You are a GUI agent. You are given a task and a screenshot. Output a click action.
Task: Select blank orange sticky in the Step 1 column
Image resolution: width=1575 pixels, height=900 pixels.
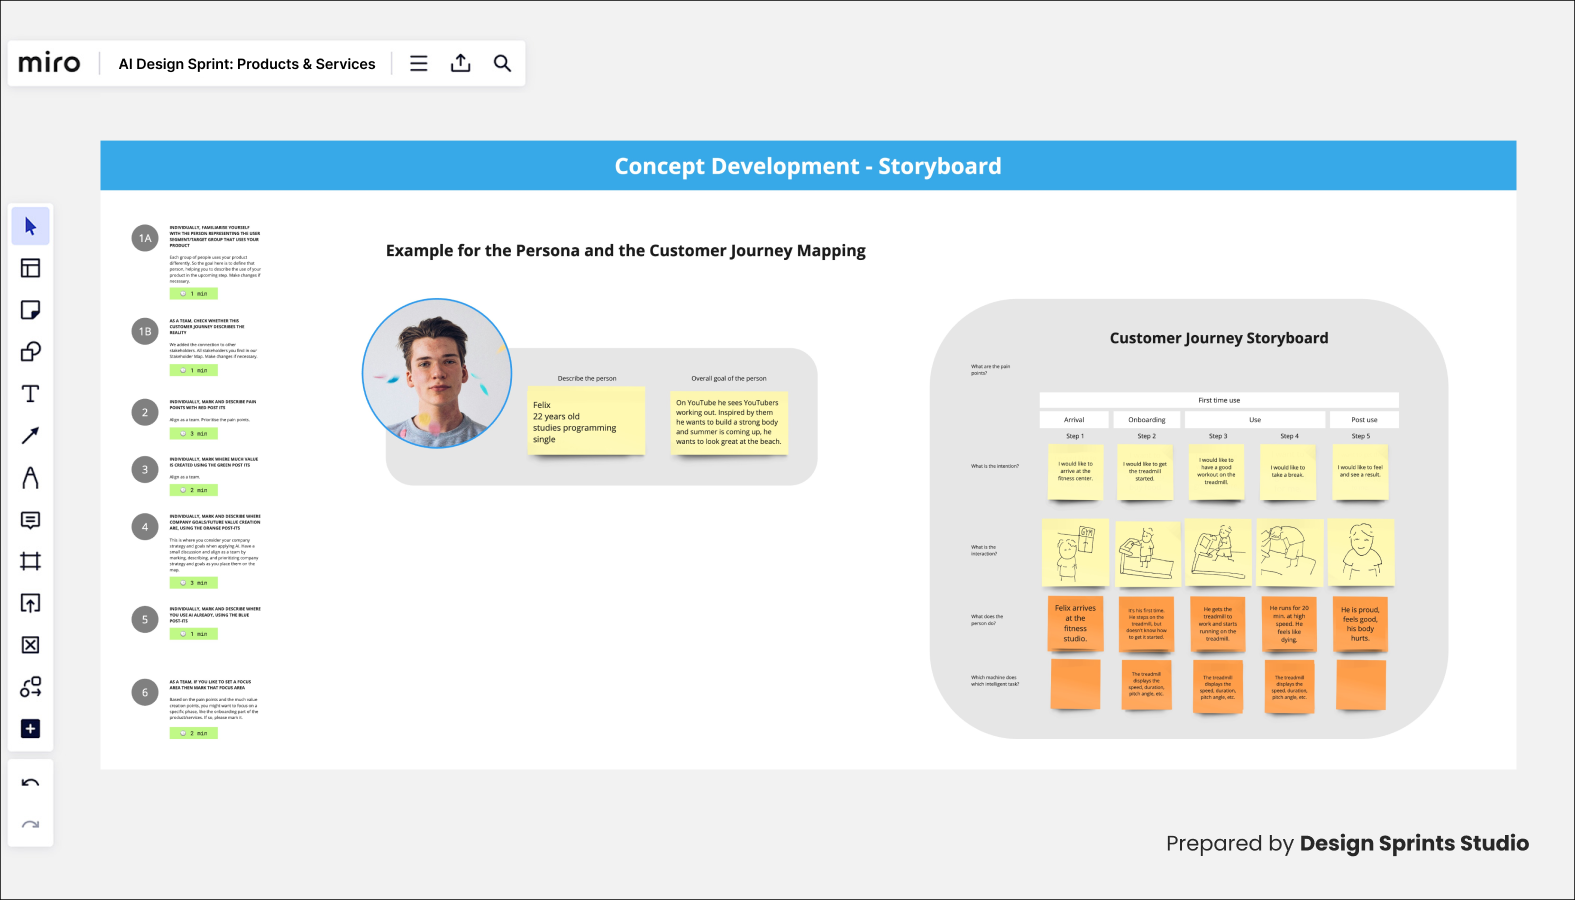coord(1075,685)
